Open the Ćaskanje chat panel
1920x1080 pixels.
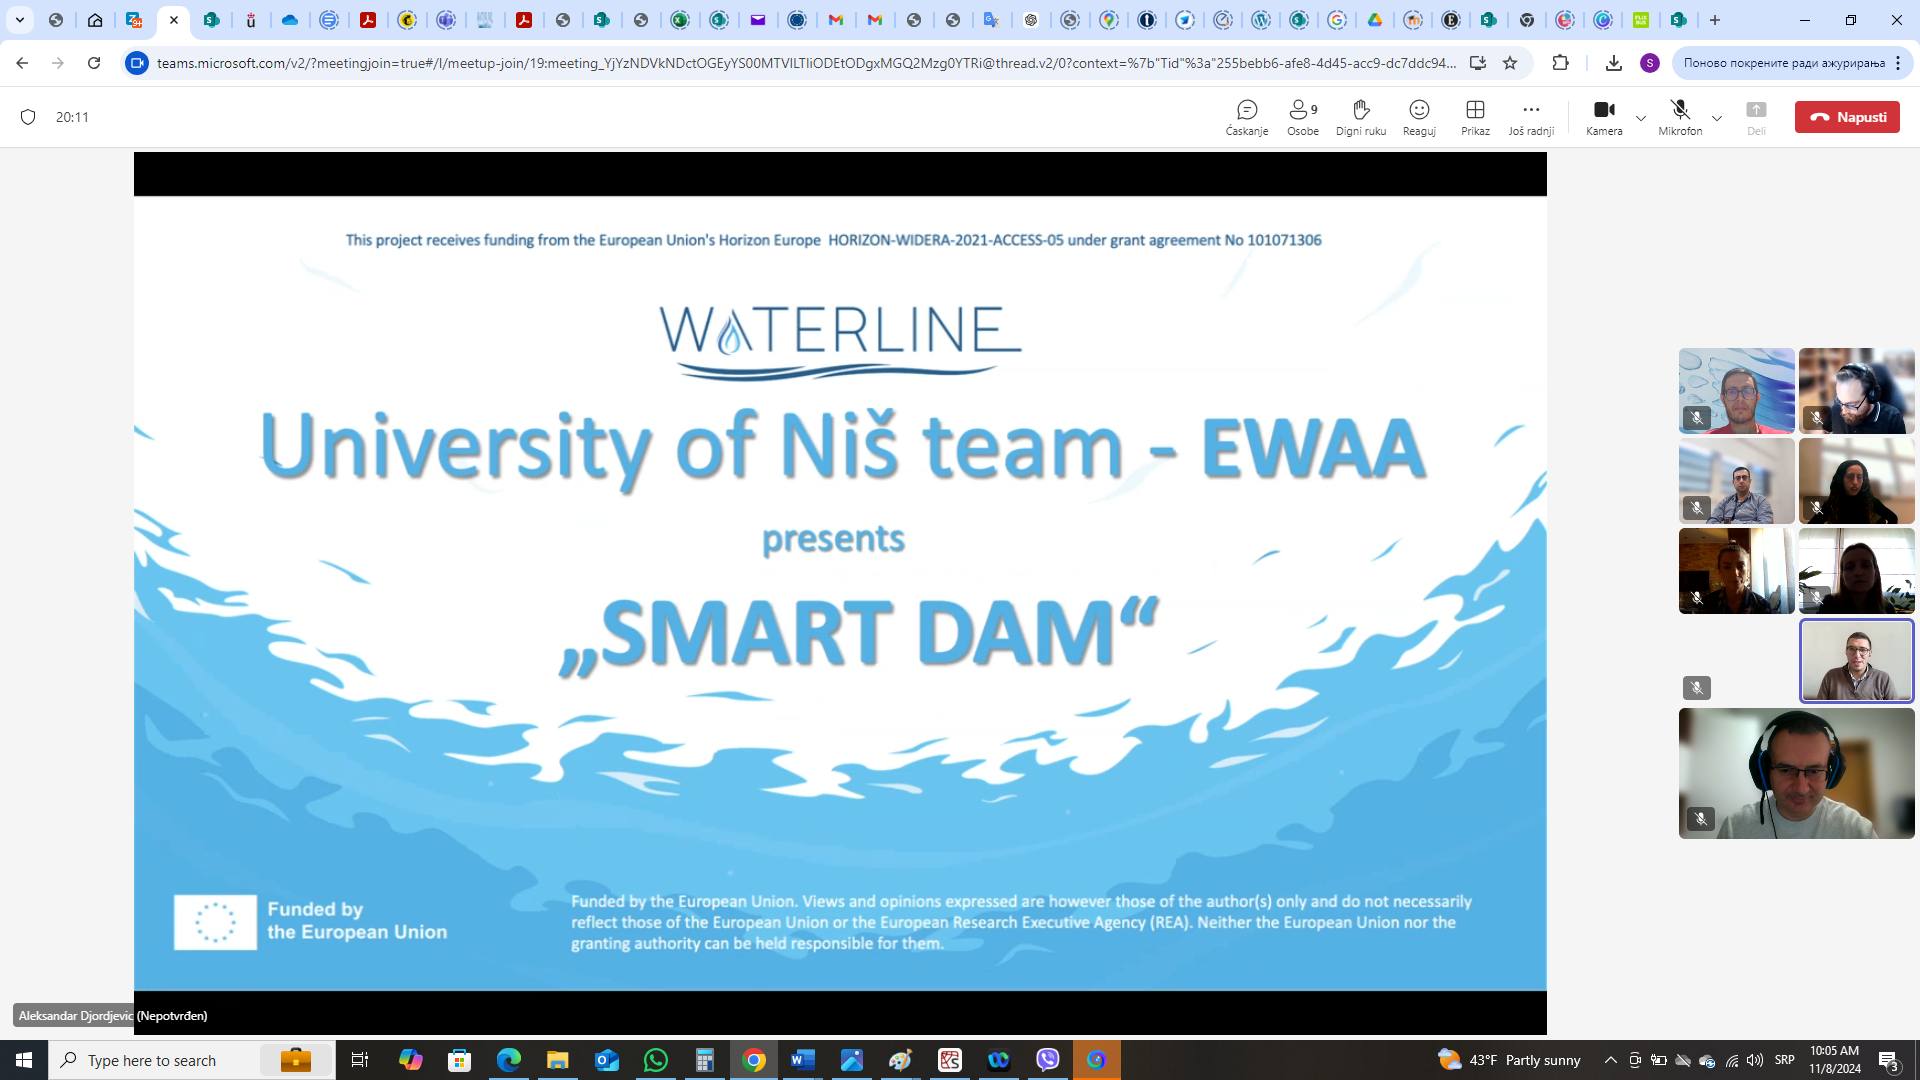[x=1247, y=117]
